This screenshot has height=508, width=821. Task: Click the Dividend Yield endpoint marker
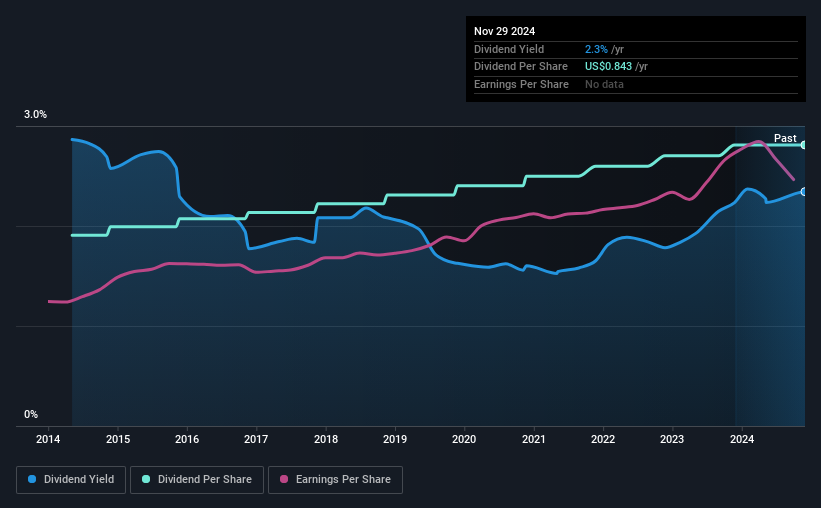[804, 192]
